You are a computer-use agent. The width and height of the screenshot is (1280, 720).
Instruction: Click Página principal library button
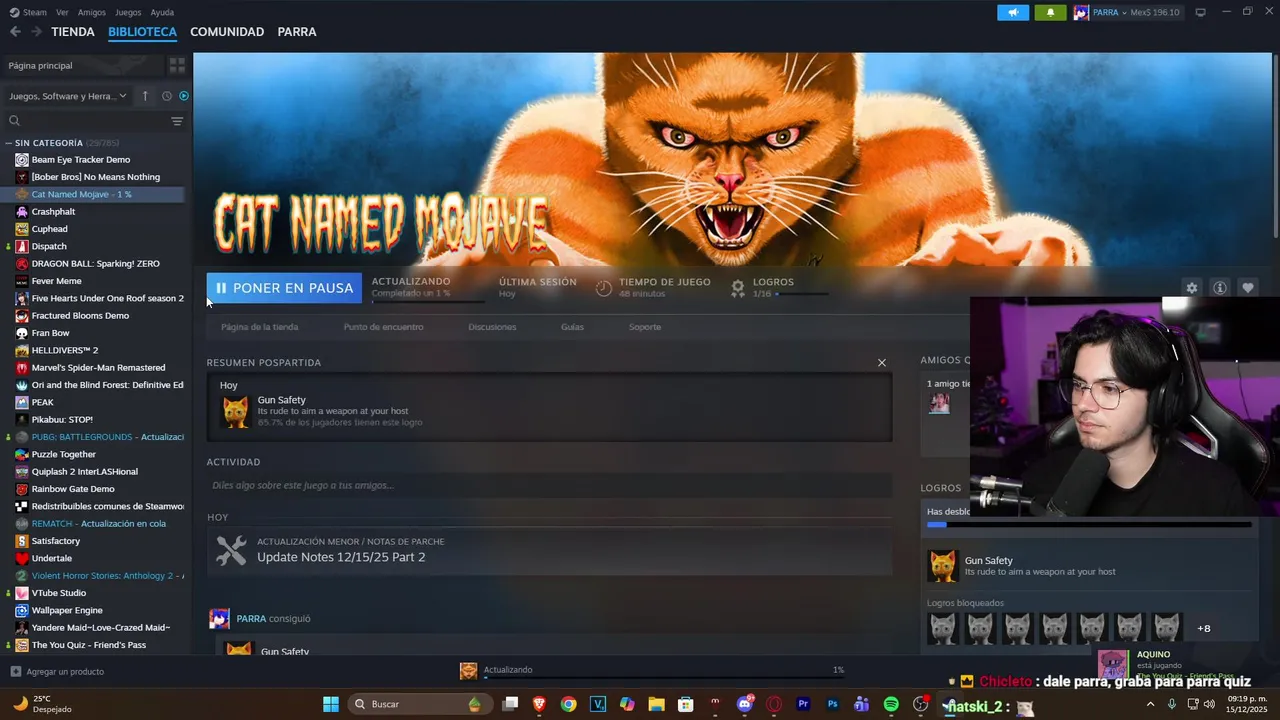pos(82,65)
